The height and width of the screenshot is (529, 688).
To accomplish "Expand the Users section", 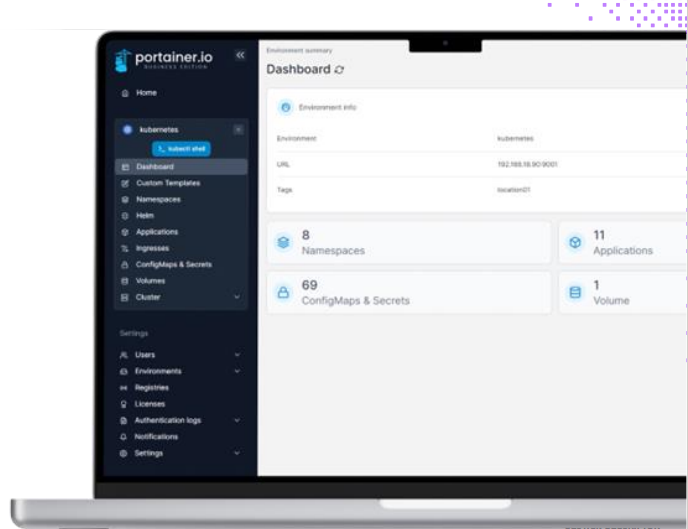I will click(237, 355).
